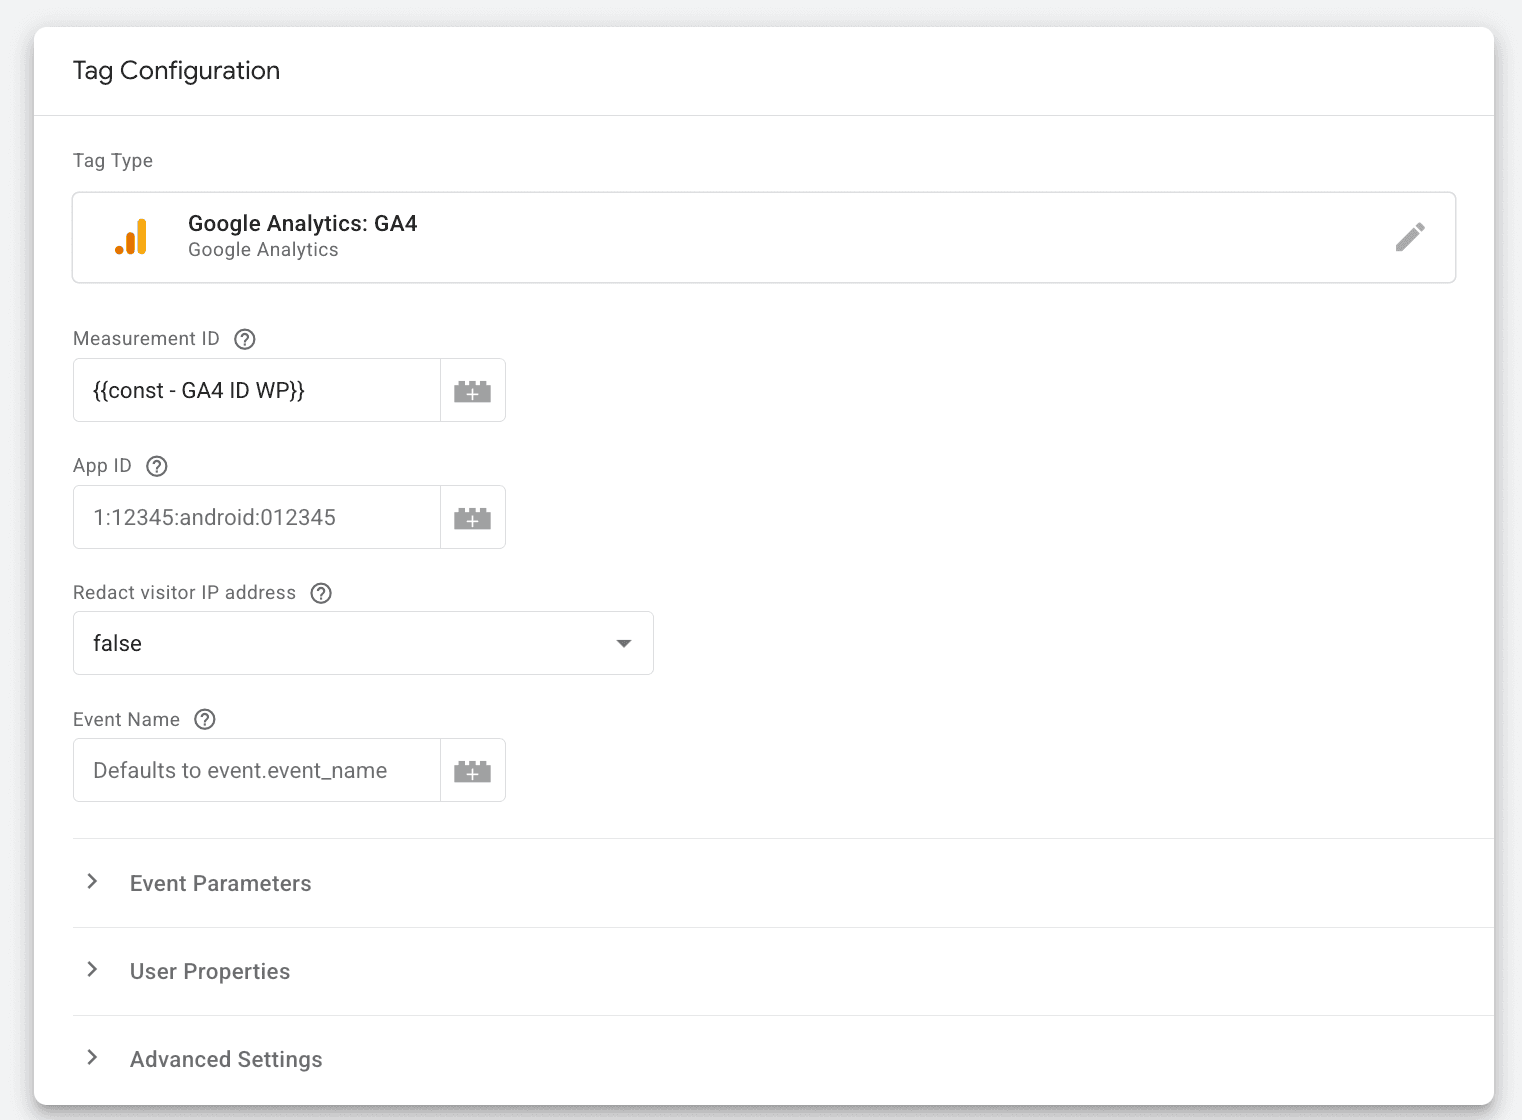Click the Tag Type label
This screenshot has width=1522, height=1120.
[x=113, y=161]
